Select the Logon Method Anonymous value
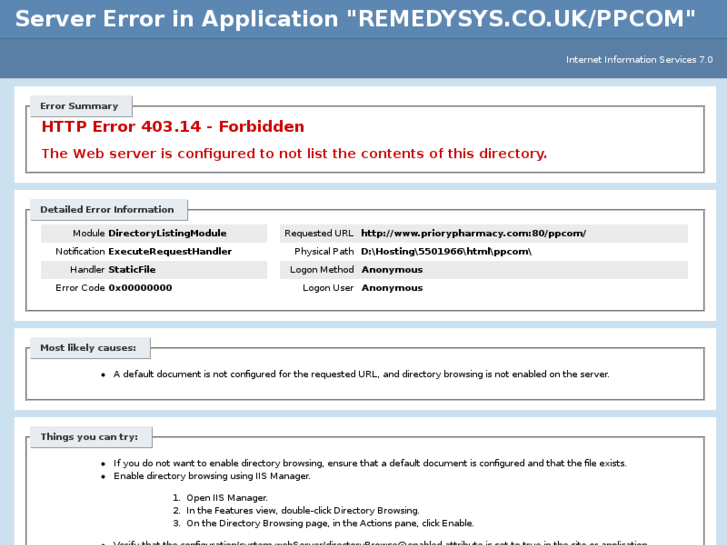Viewport: 727px width, 545px height. (392, 269)
